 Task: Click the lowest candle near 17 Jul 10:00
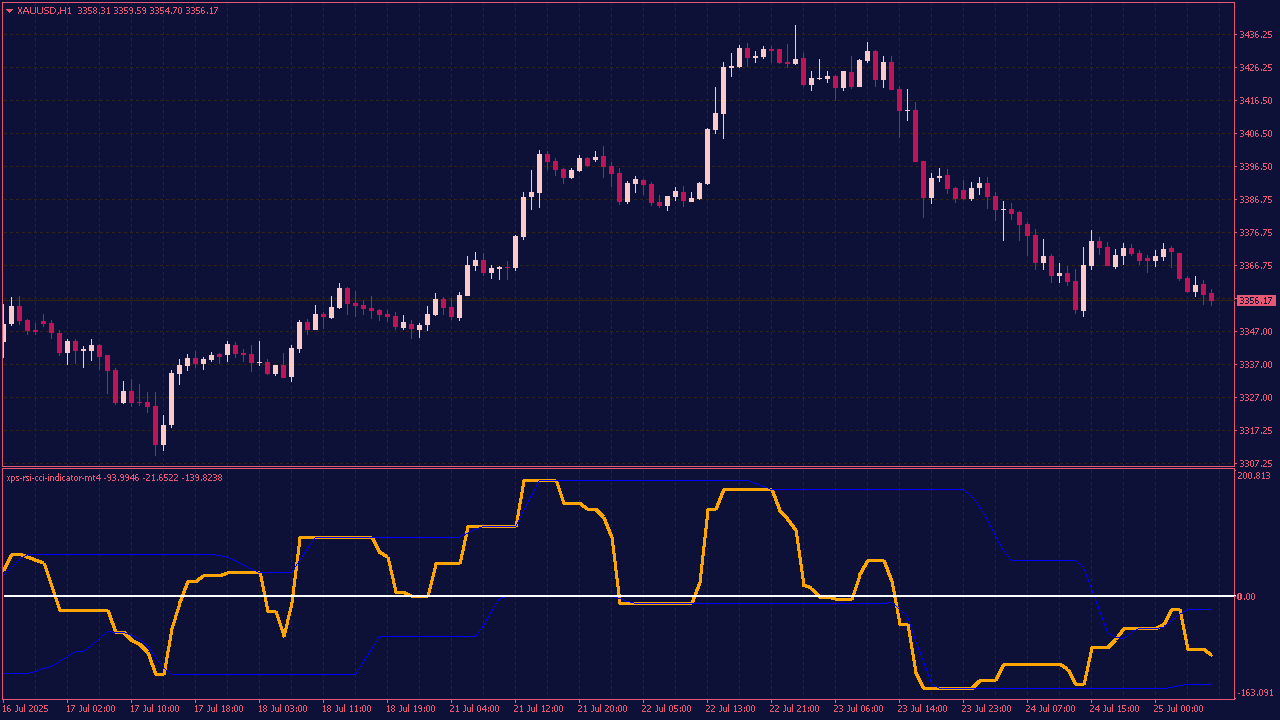coord(163,433)
